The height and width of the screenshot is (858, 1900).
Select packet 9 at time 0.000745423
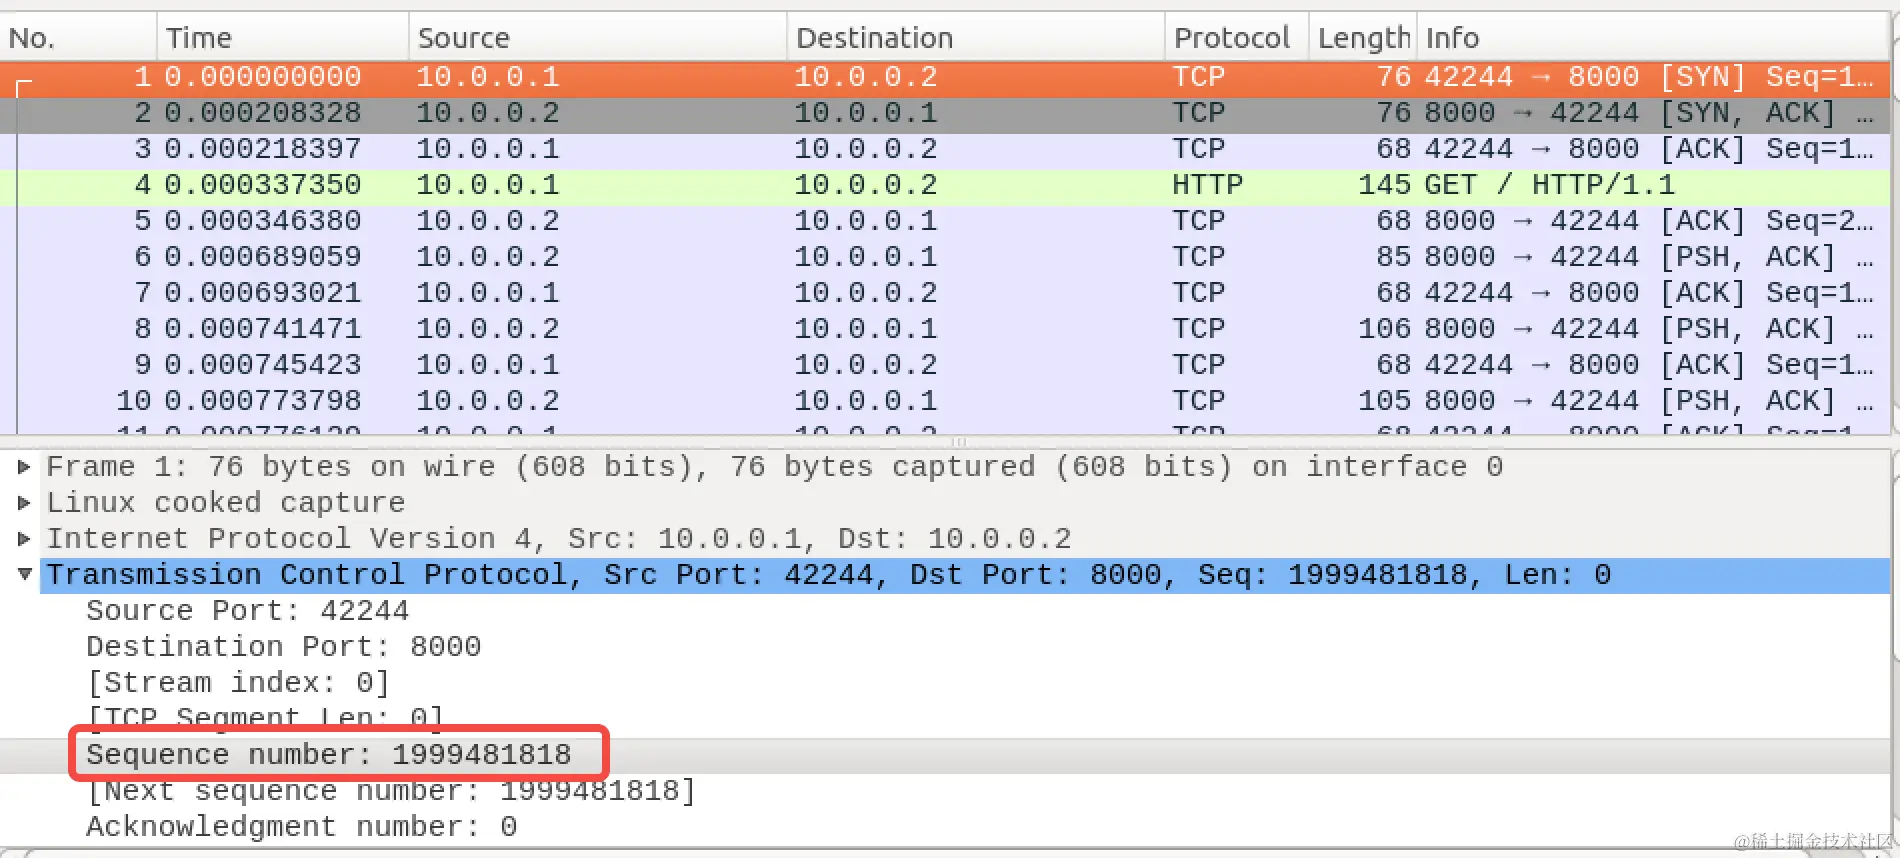pos(945,365)
